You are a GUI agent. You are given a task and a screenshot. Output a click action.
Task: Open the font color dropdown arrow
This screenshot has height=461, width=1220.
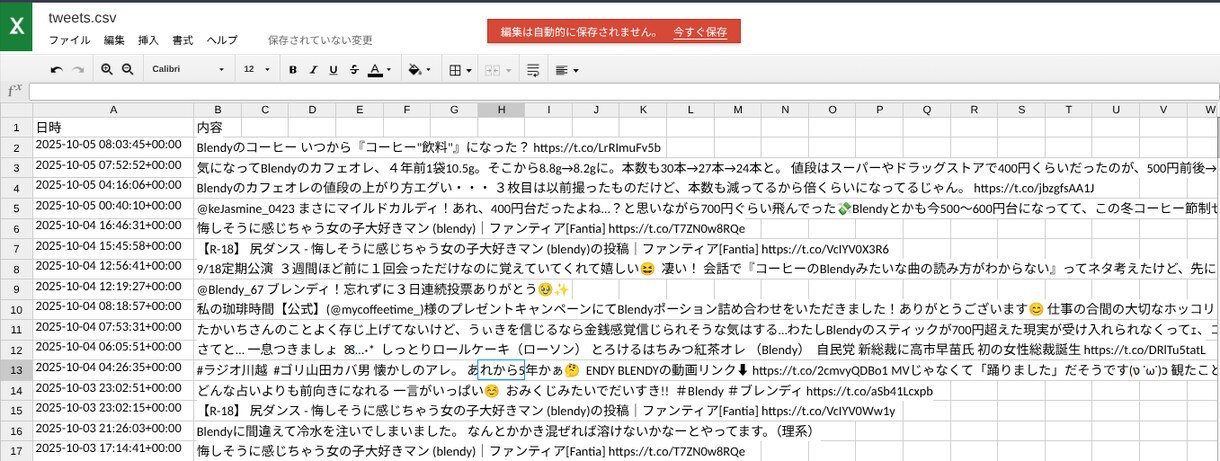click(389, 70)
